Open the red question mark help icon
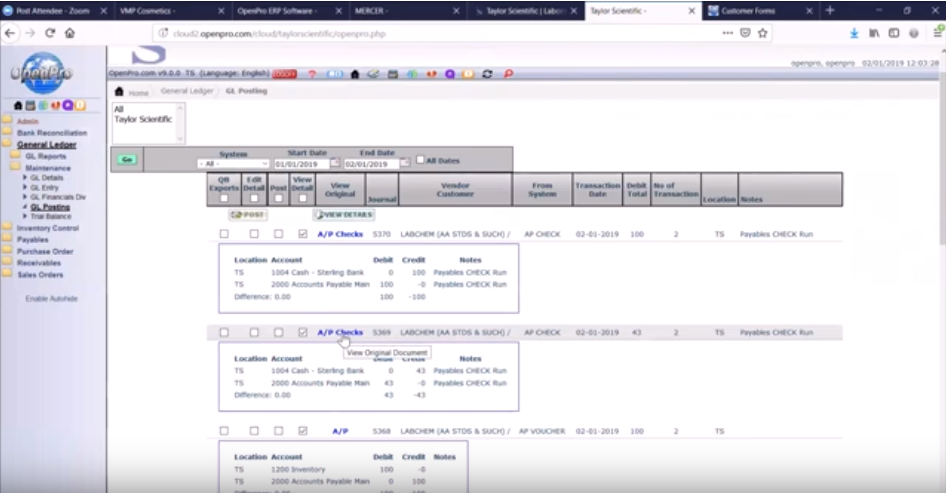Screen dimensions: 946x493 [312, 74]
